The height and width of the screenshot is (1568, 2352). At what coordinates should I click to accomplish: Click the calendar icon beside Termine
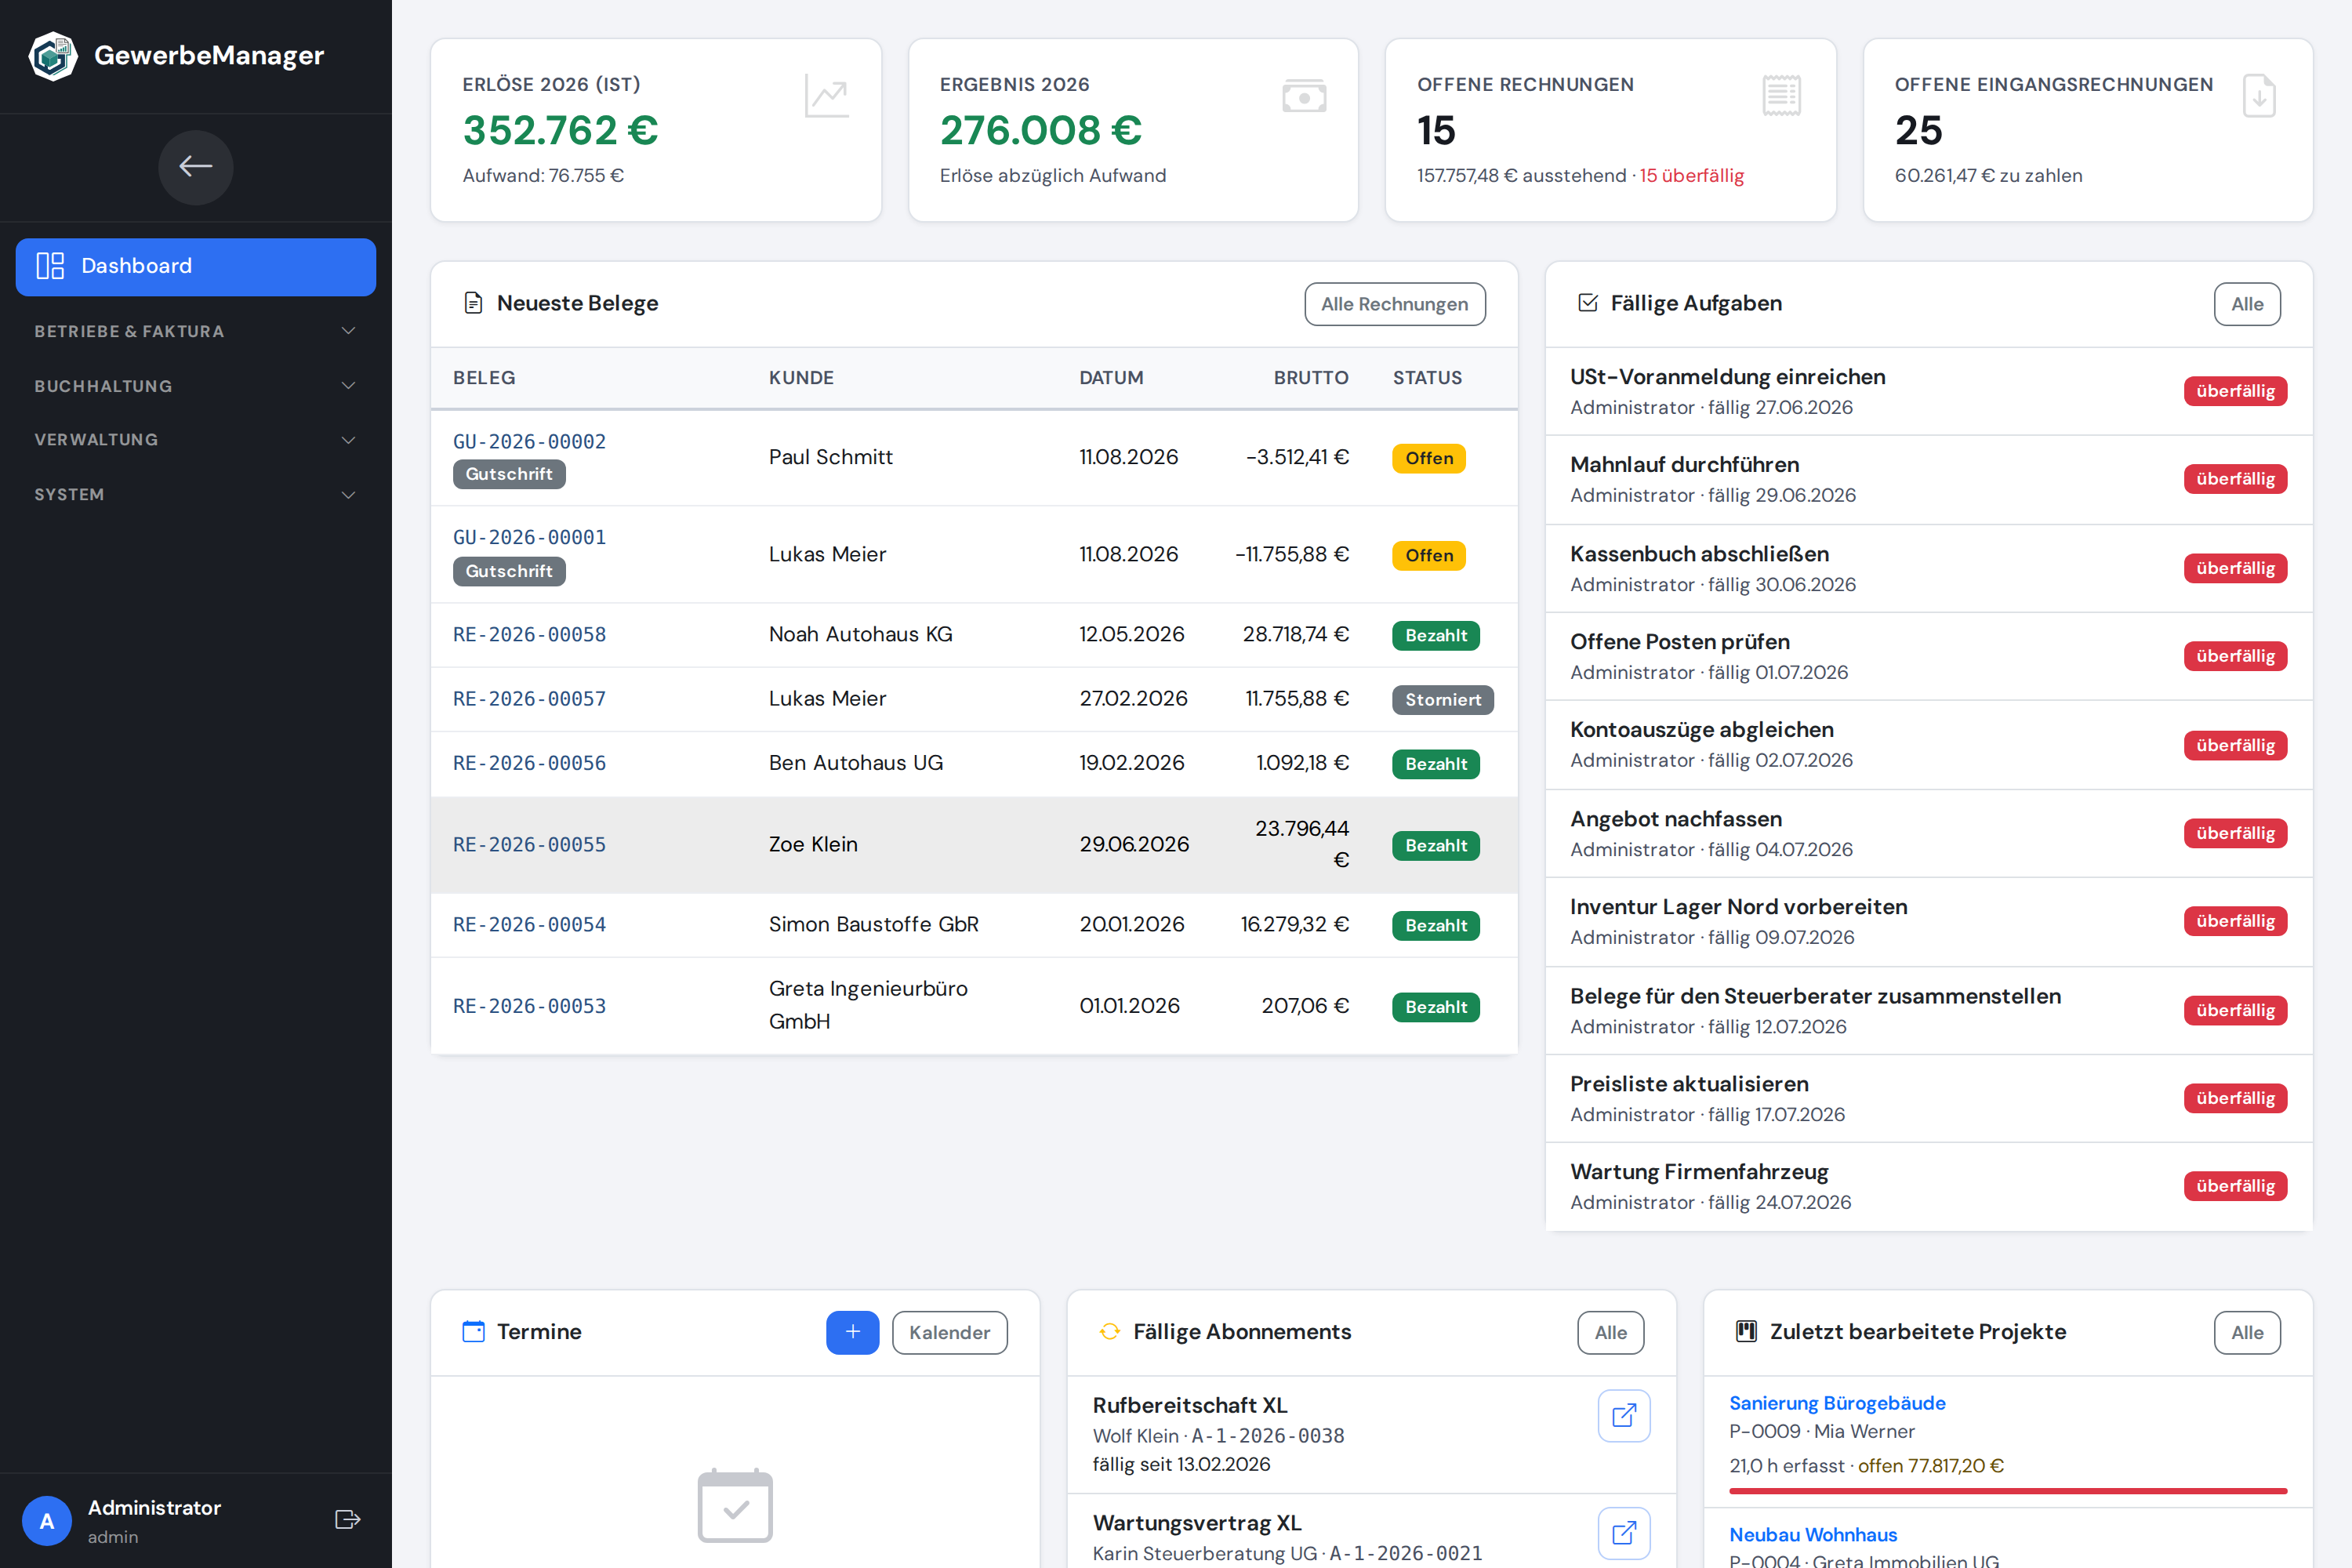click(x=474, y=1332)
